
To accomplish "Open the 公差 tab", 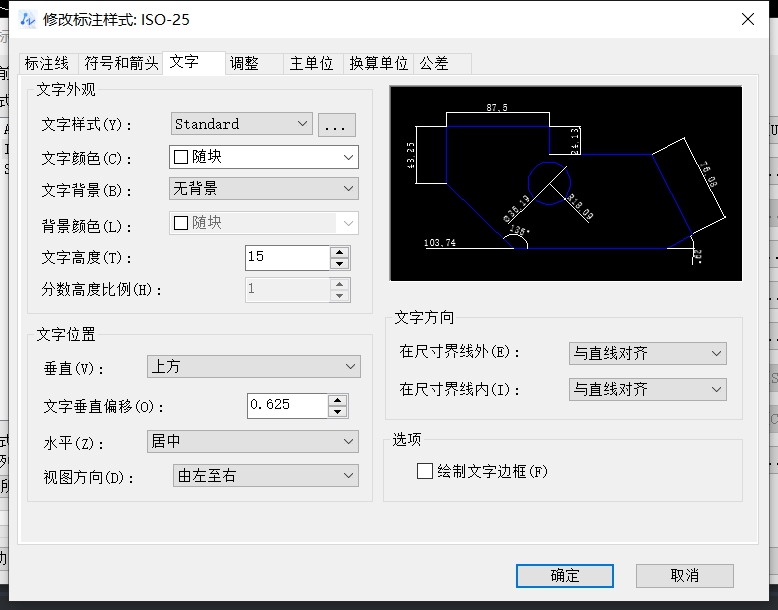I will click(x=434, y=63).
